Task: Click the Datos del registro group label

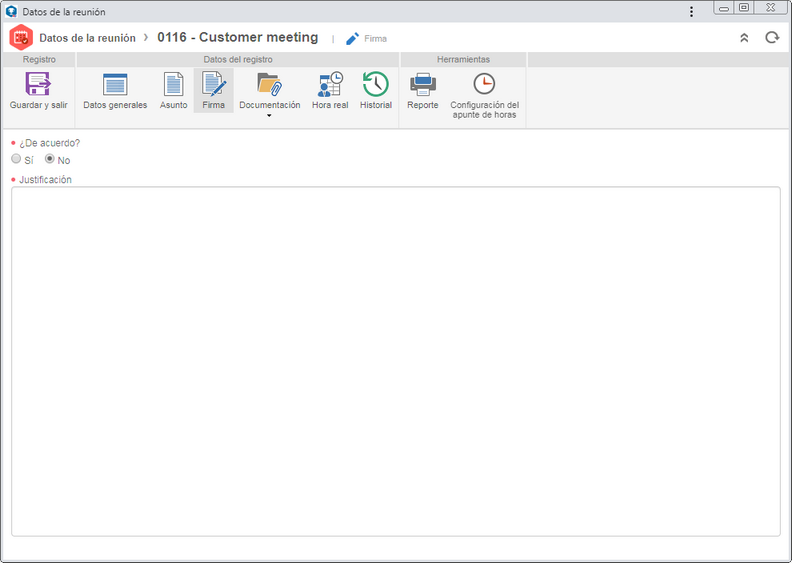Action: point(238,60)
